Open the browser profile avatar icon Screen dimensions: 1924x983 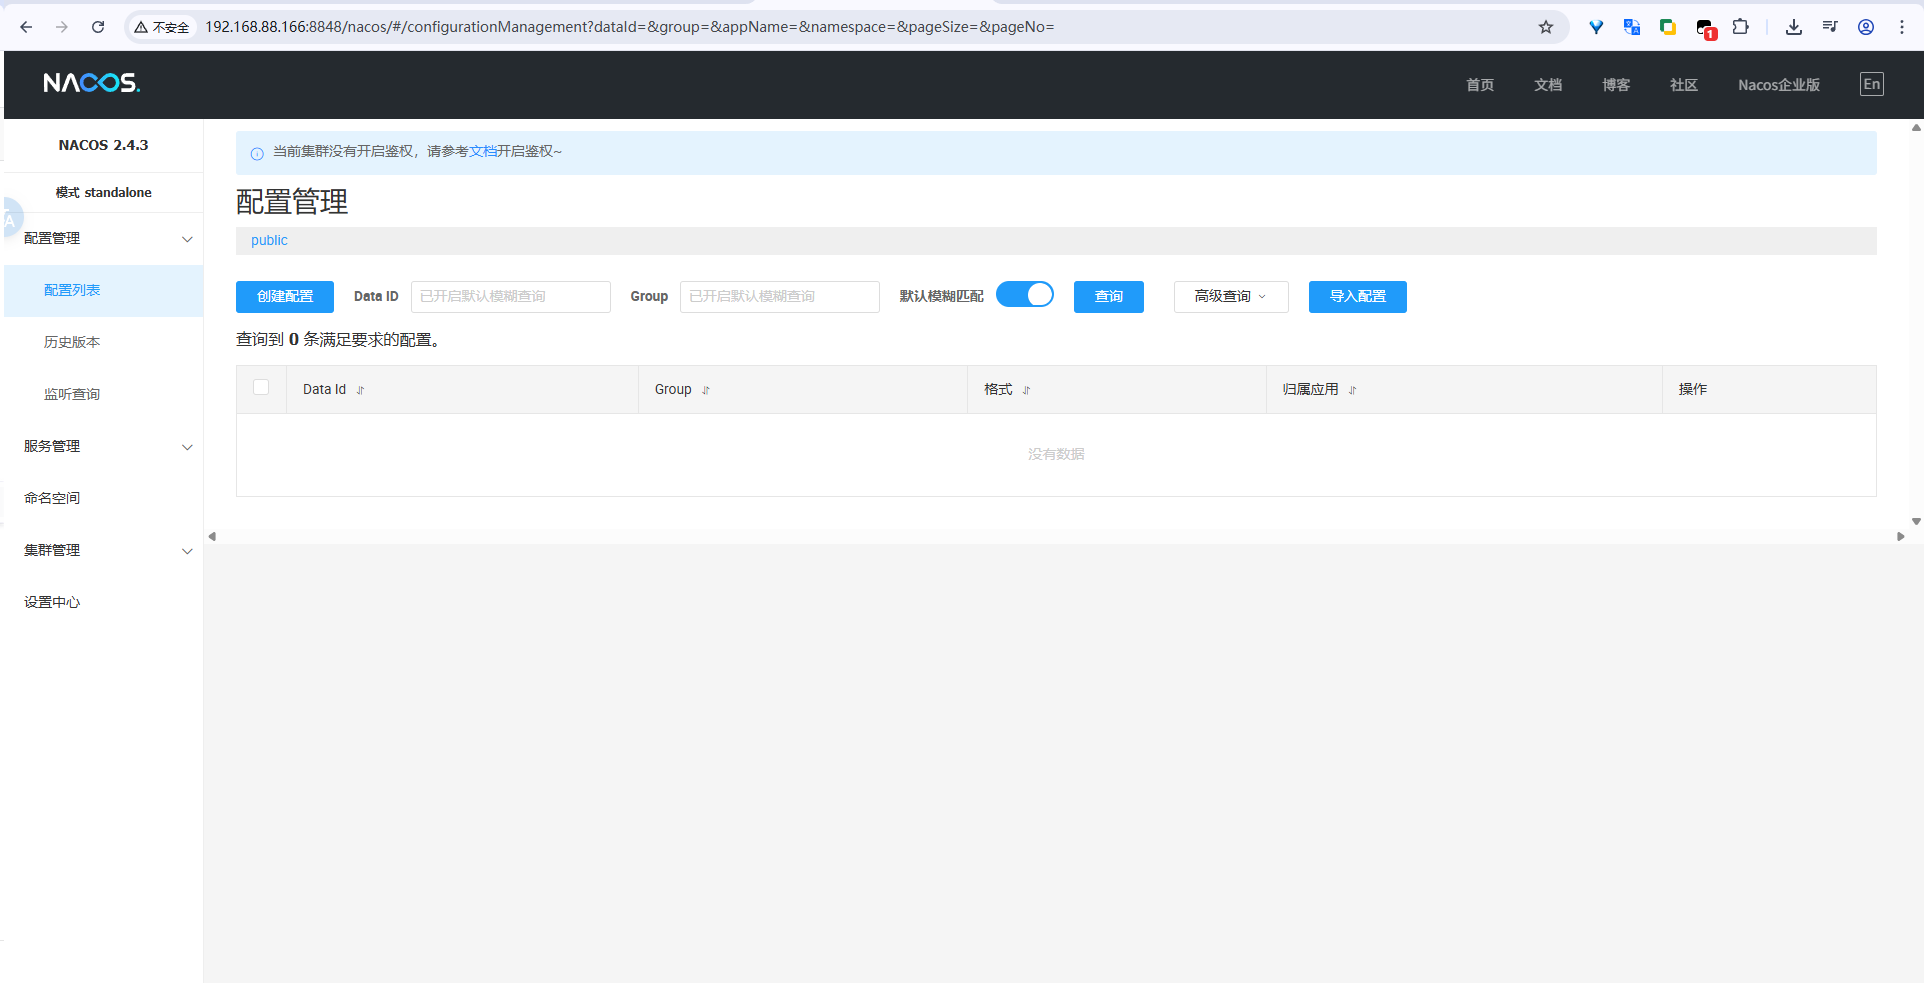(x=1866, y=27)
